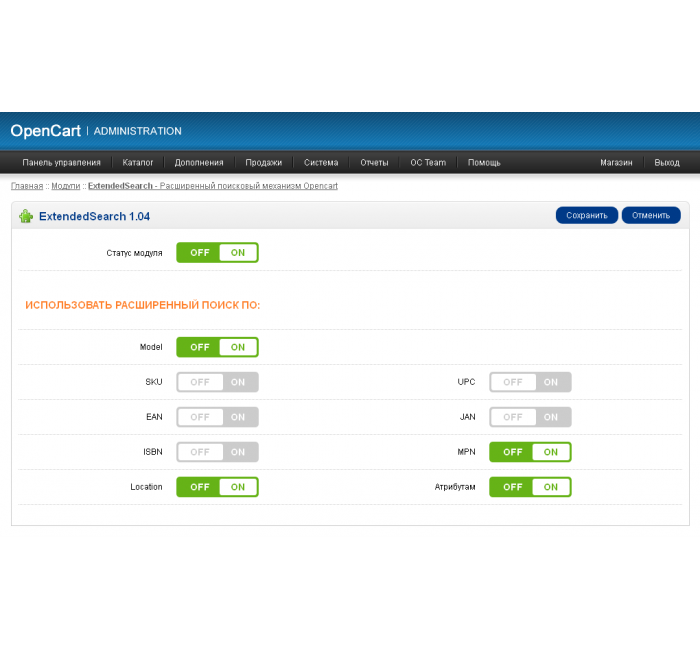Image resolution: width=700 pixels, height=650 pixels.
Task: Click the Использовать расширенный поиск по heading
Action: [x=142, y=305]
